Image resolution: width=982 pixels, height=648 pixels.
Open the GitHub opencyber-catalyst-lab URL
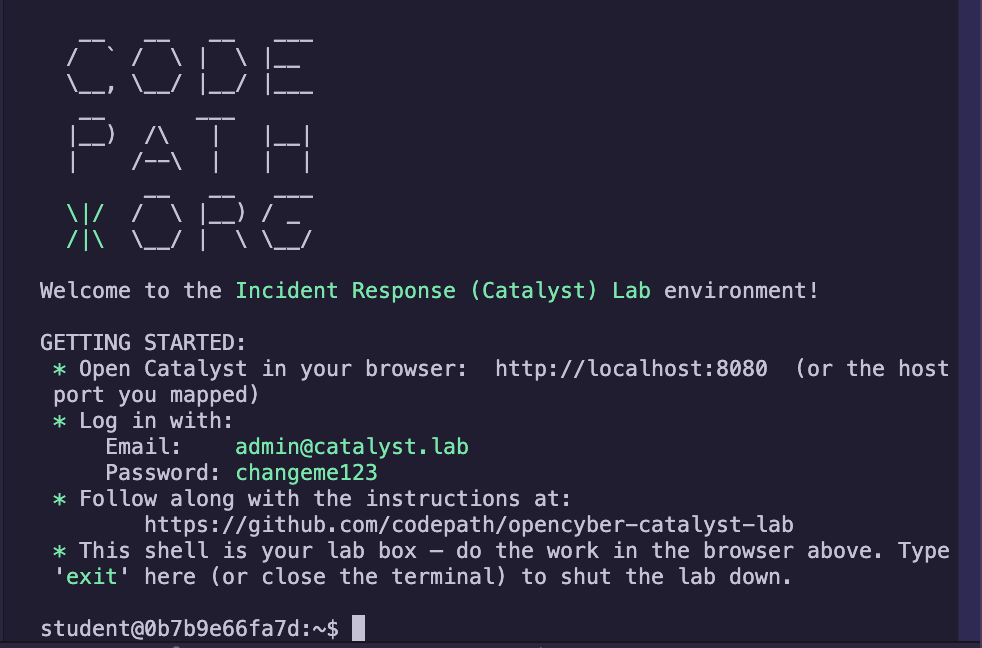[x=469, y=525]
